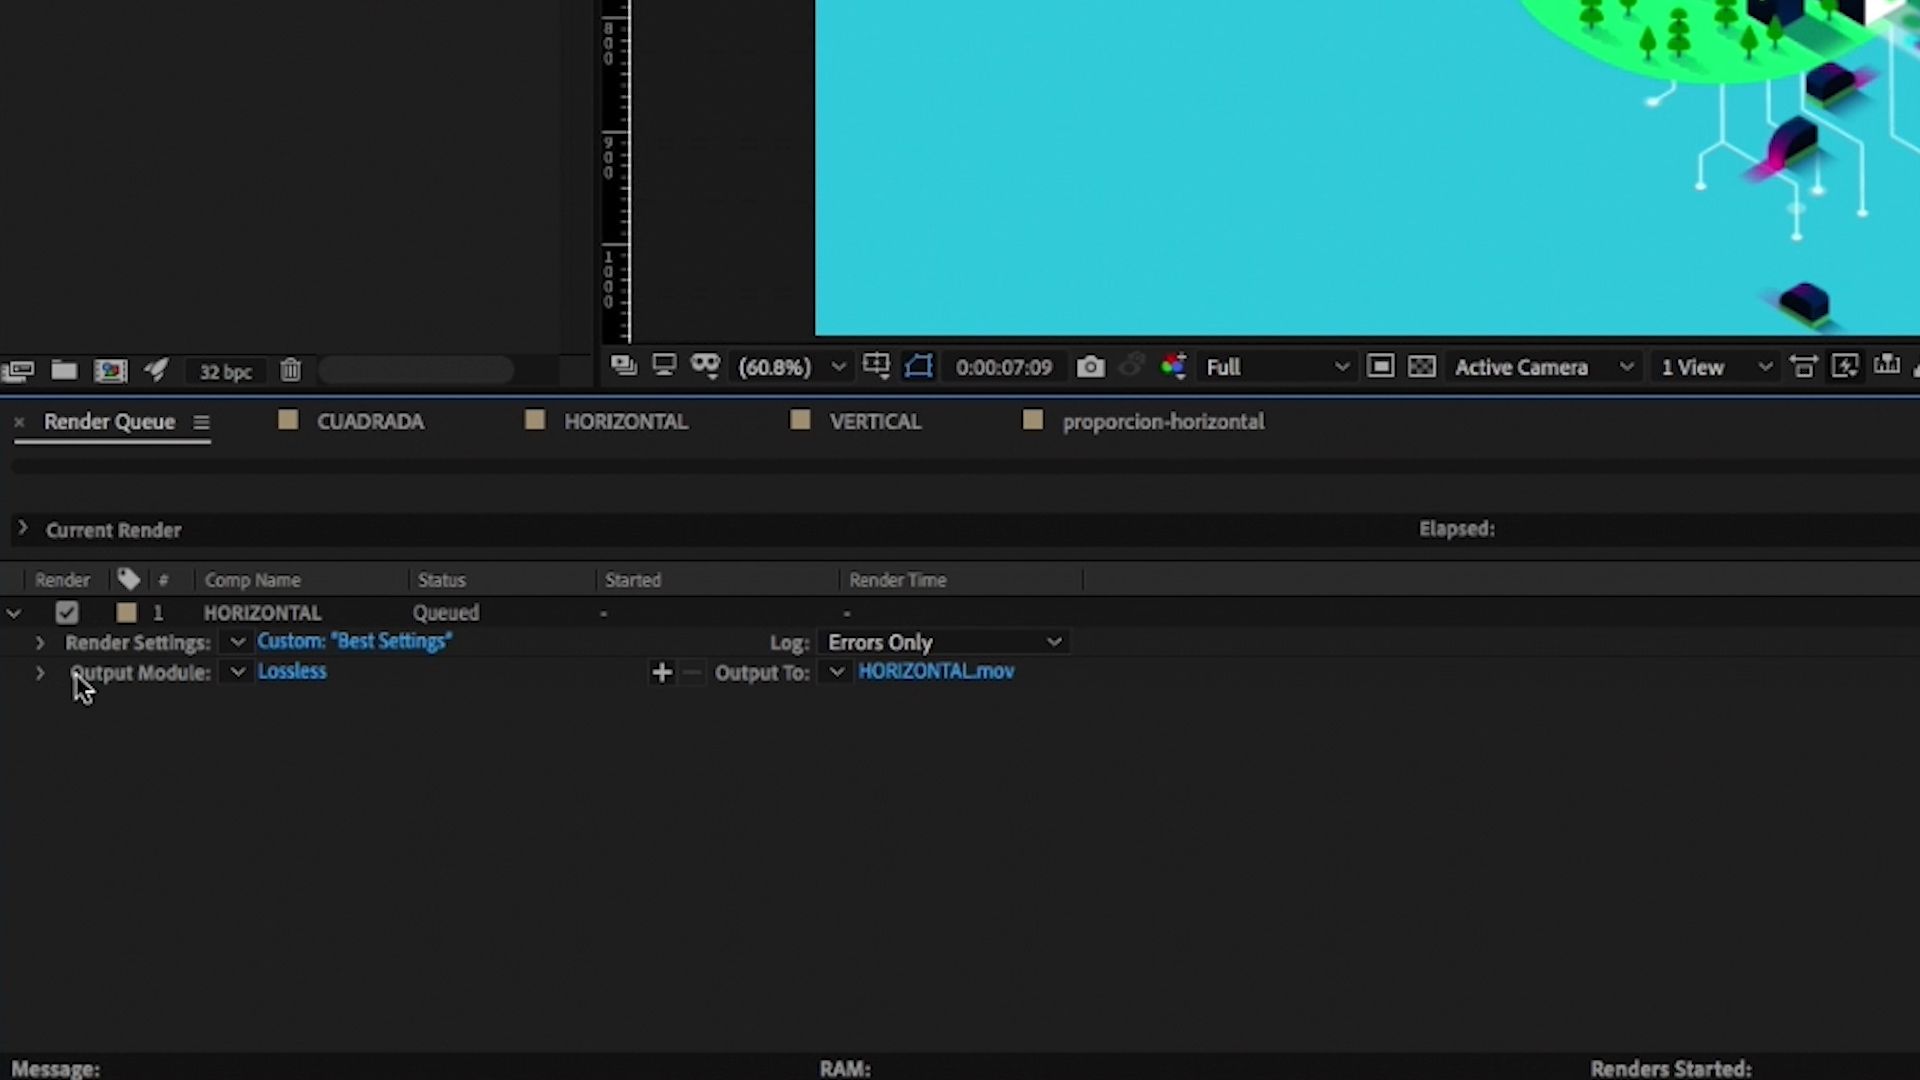Viewport: 1920px width, 1080px height.
Task: Click the Started column header
Action: click(x=633, y=580)
